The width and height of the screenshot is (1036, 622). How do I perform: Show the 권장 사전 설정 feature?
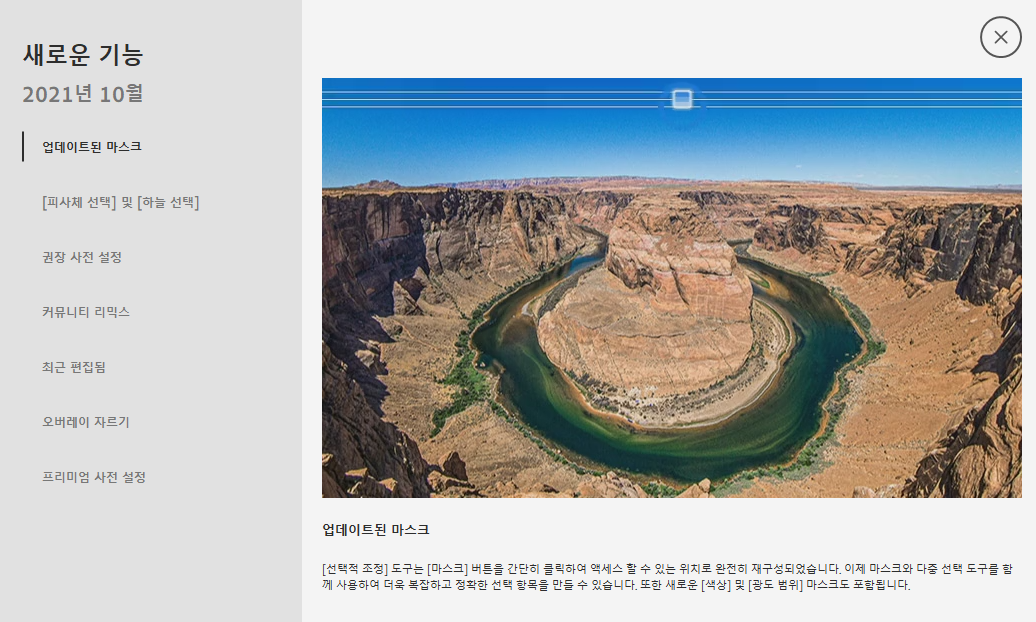point(82,257)
